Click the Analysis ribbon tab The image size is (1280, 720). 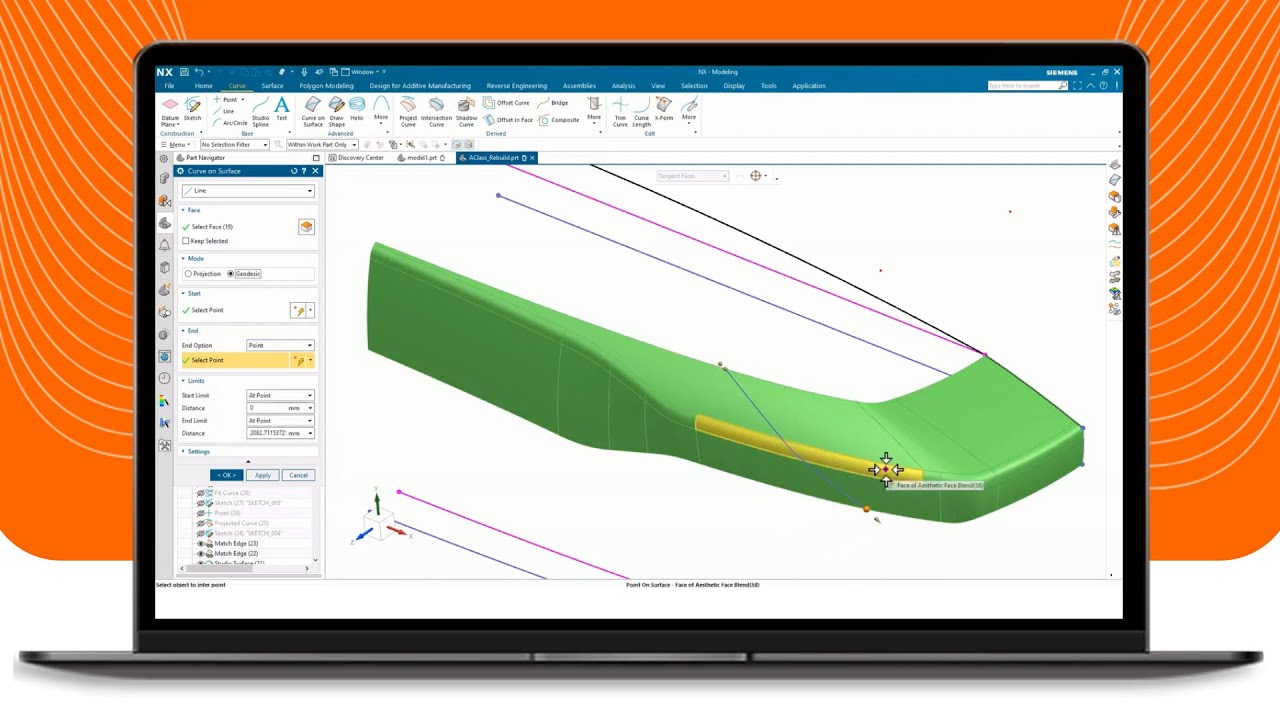623,86
